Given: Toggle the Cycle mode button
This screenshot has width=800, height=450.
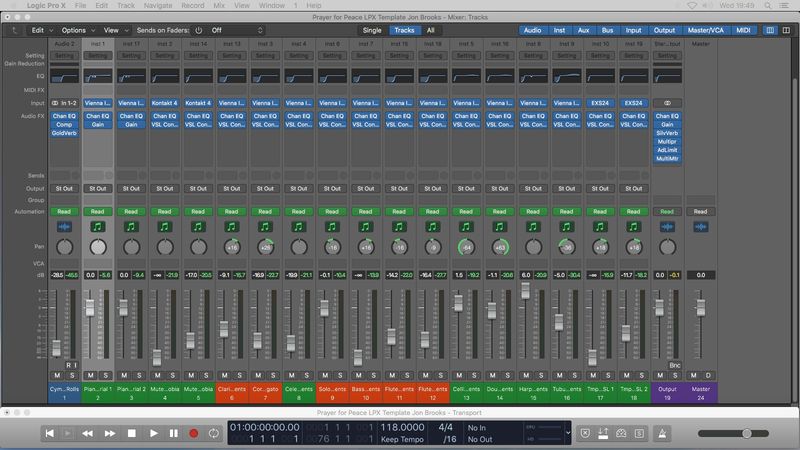Looking at the screenshot, I should click(214, 433).
